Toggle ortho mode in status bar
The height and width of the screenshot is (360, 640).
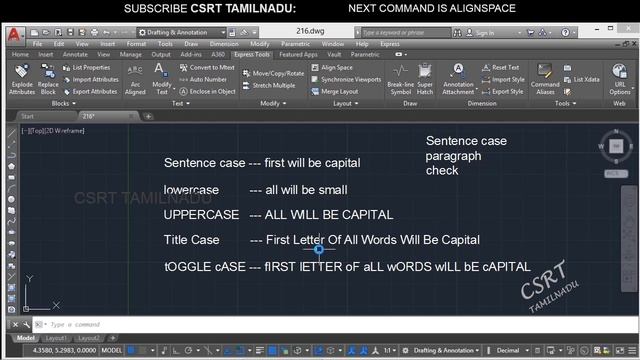176,350
